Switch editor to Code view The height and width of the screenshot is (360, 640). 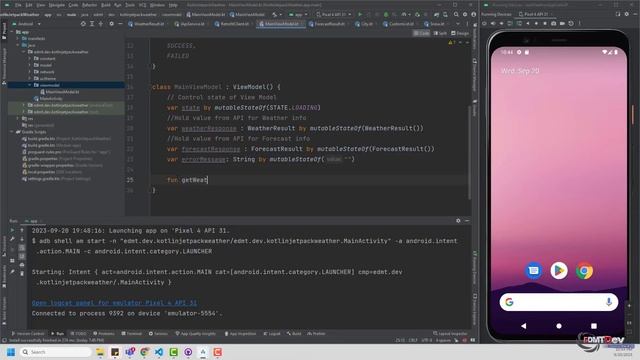[x=422, y=33]
